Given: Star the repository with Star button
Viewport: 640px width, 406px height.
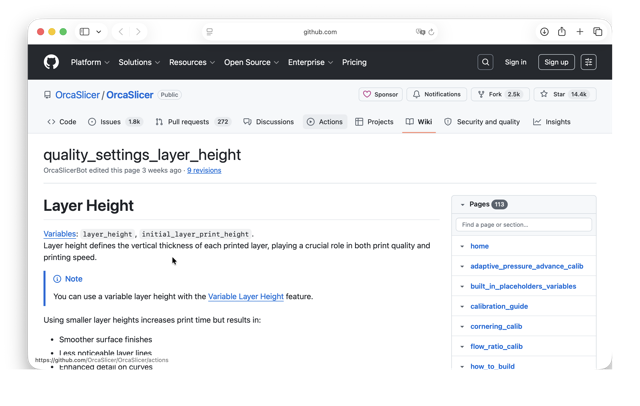Looking at the screenshot, I should coord(564,94).
